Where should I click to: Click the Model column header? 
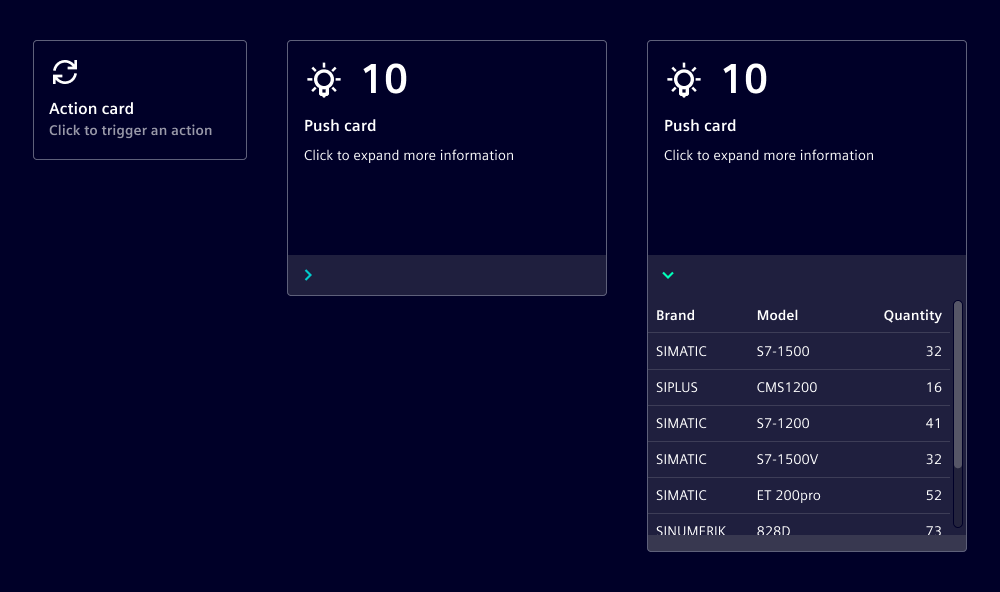pyautogui.click(x=777, y=315)
